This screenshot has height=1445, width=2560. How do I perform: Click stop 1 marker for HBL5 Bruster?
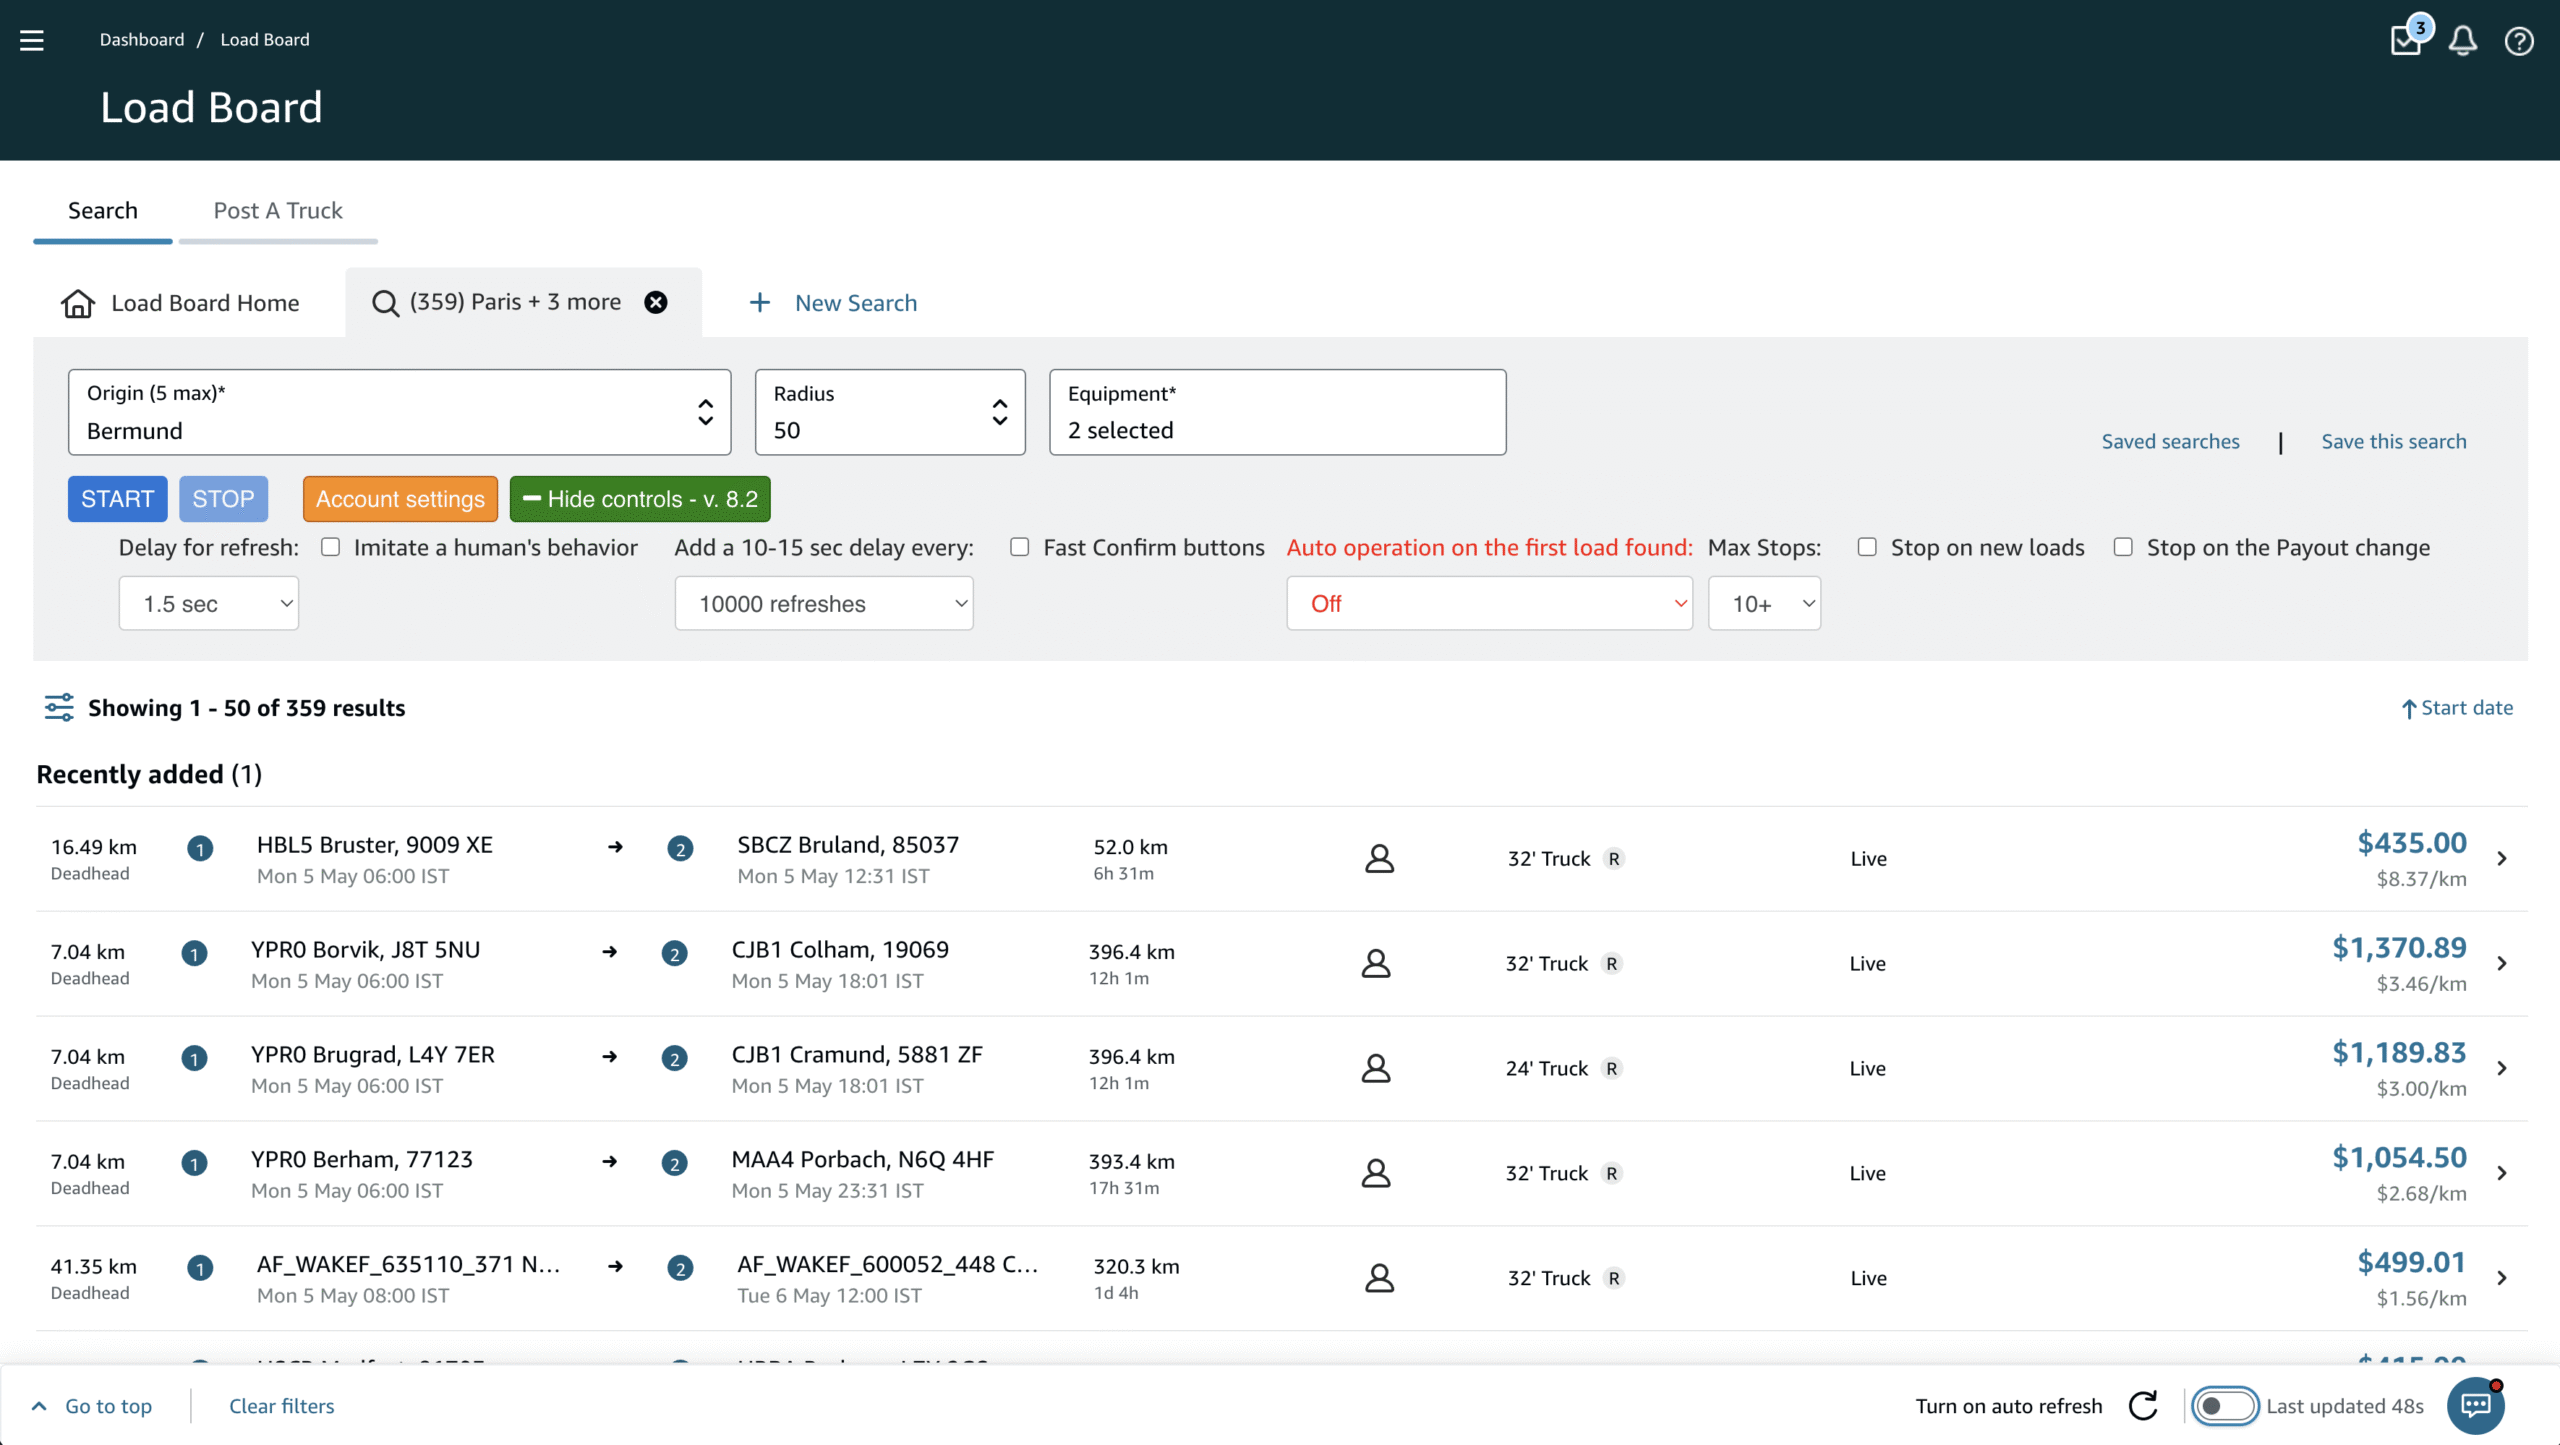point(200,849)
